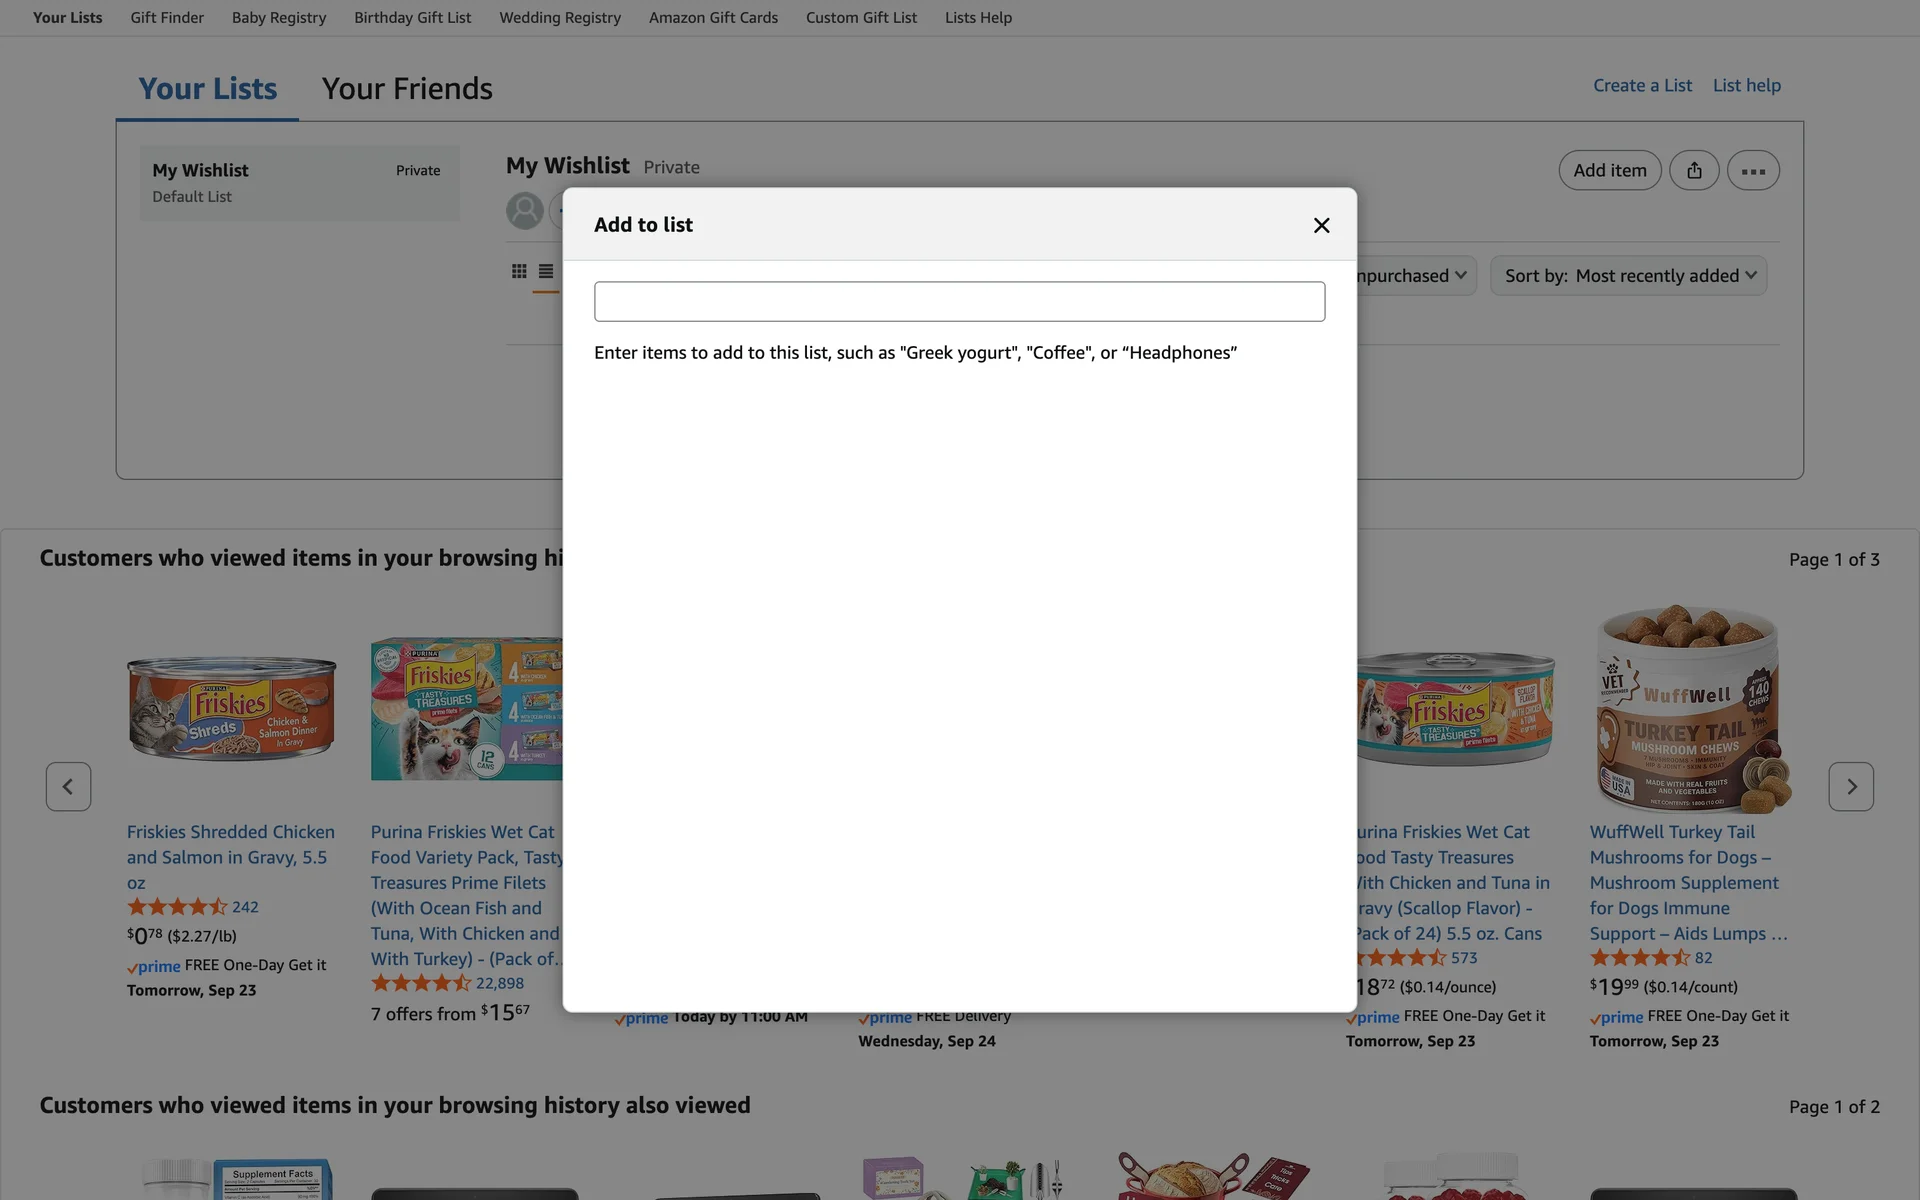Screen dimensions: 1920x1200
Task: Switch to grid view icon
Action: [519, 271]
